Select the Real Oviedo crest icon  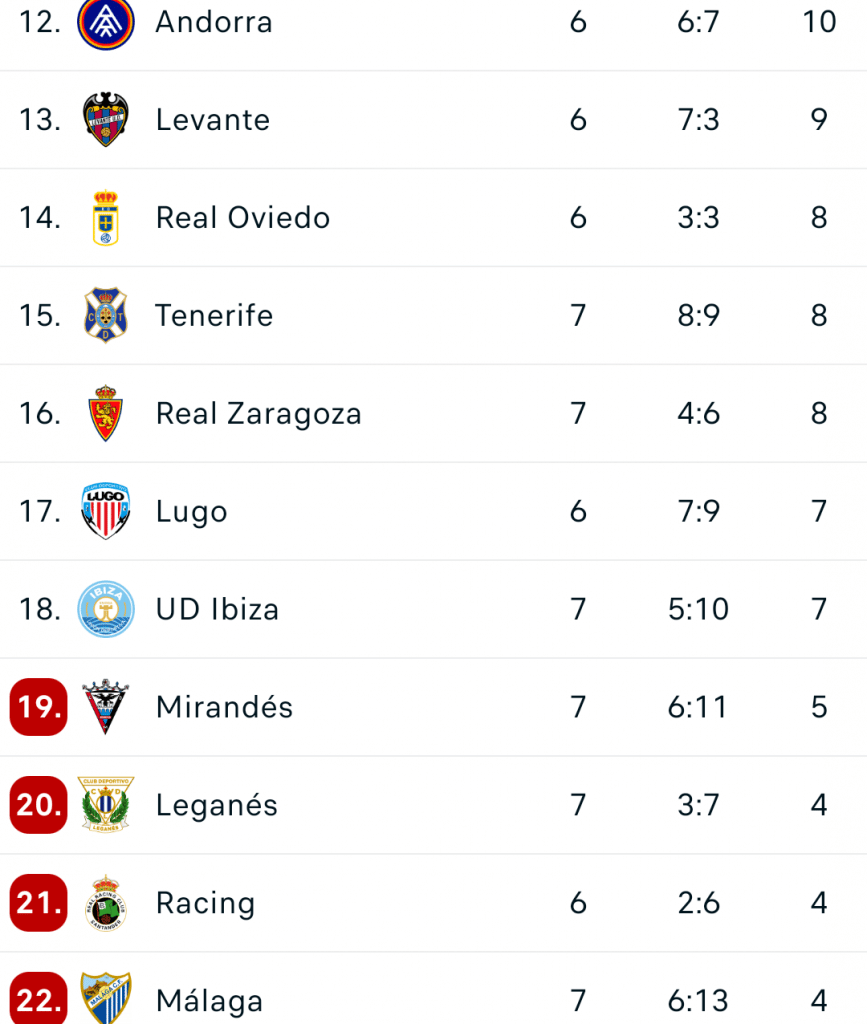click(x=105, y=218)
